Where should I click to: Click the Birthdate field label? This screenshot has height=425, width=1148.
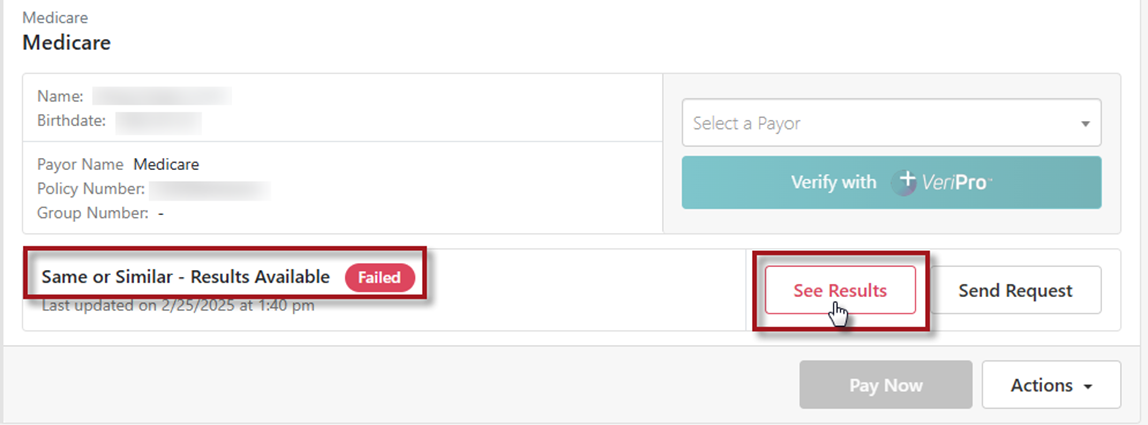tap(72, 122)
